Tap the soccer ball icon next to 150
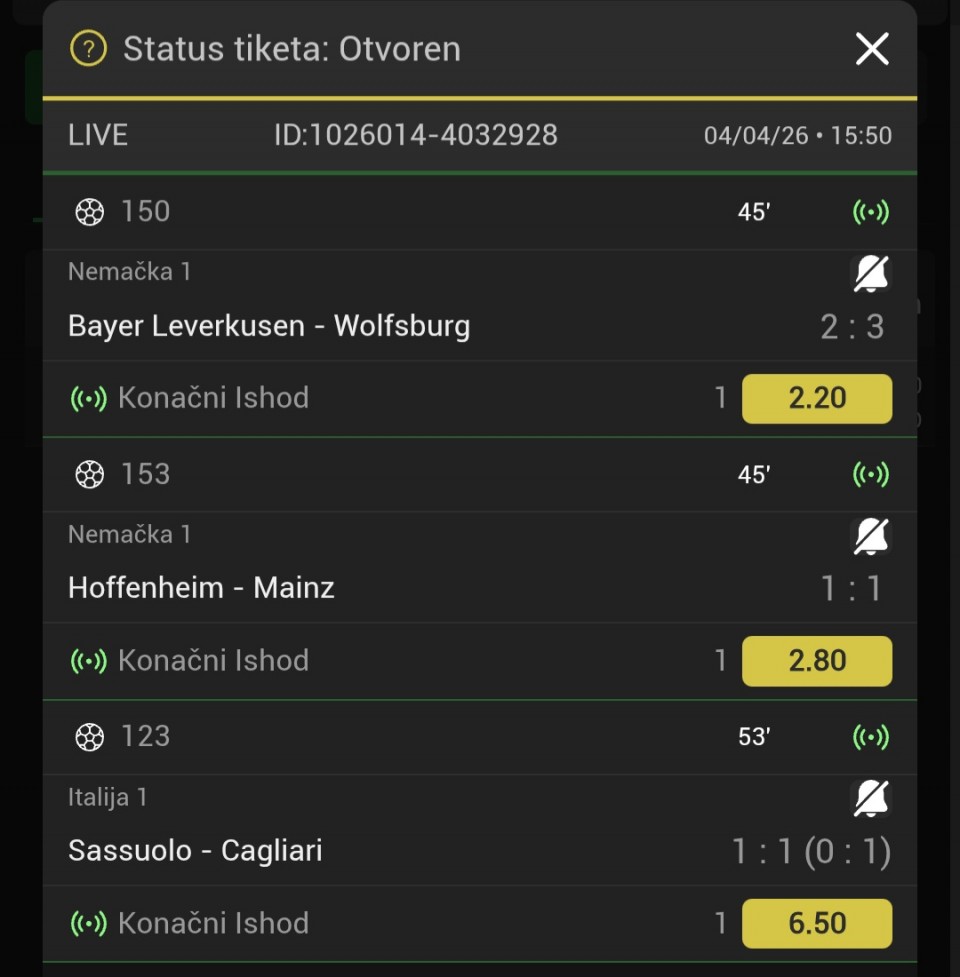The height and width of the screenshot is (977, 960). (x=90, y=212)
